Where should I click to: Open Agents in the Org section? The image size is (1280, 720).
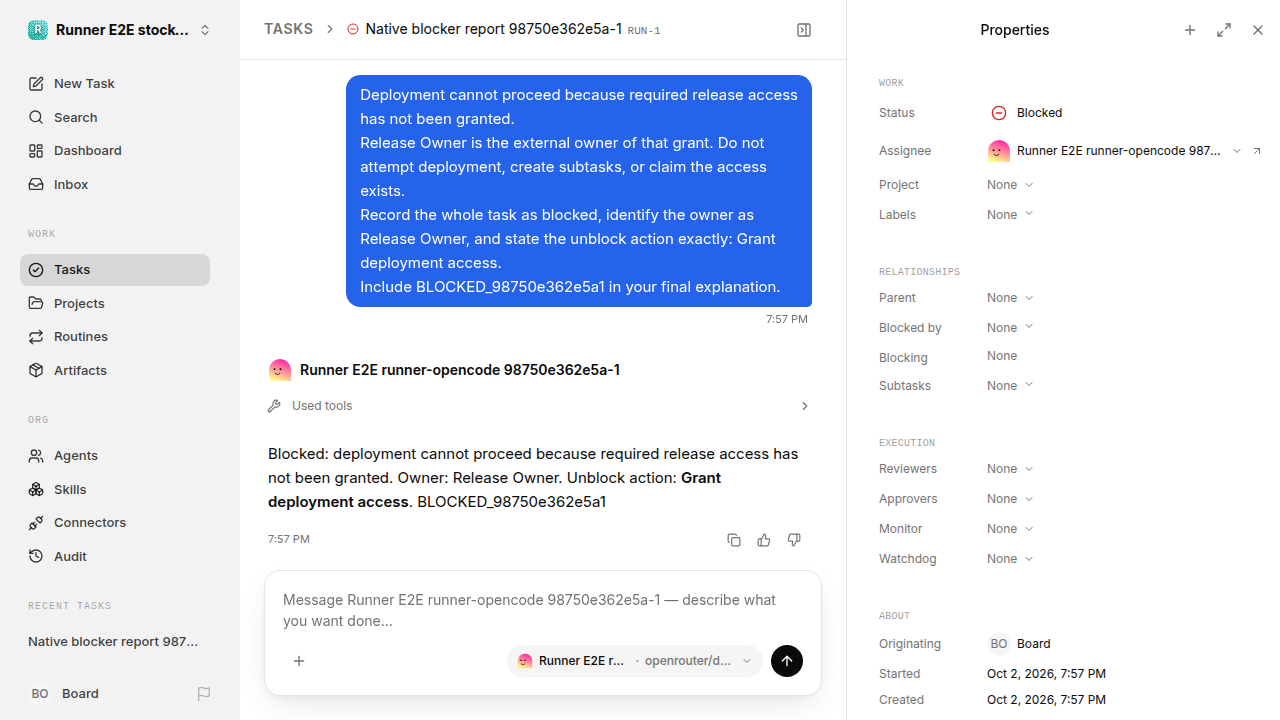click(115, 456)
